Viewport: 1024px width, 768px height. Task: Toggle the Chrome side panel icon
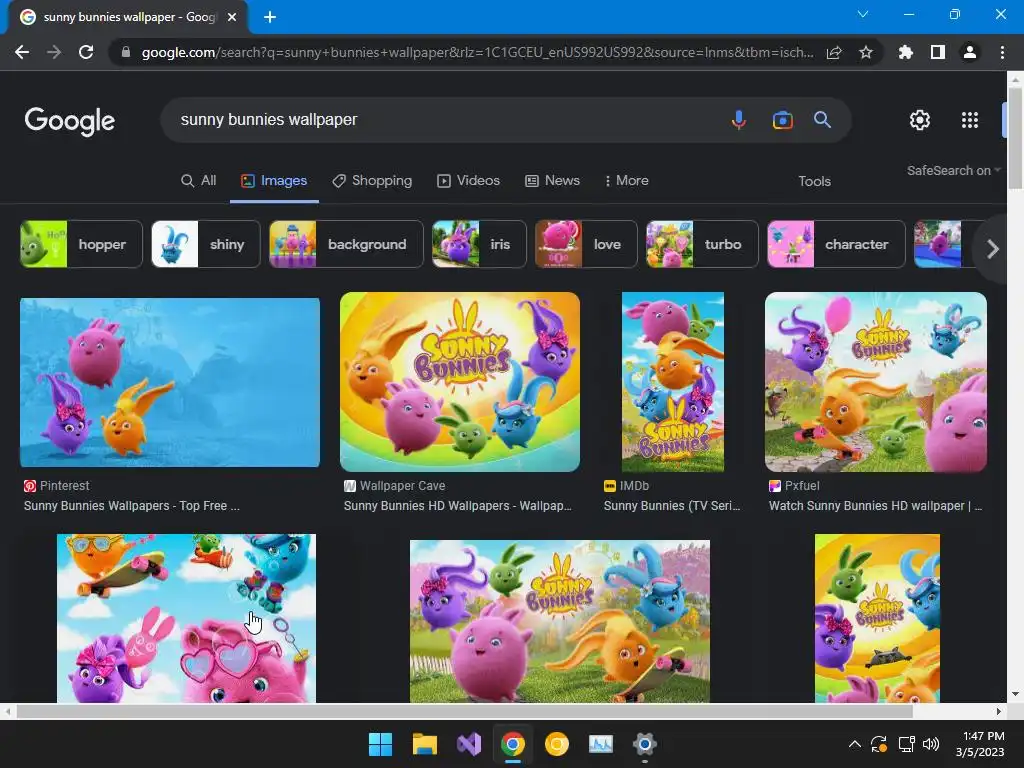[x=938, y=52]
